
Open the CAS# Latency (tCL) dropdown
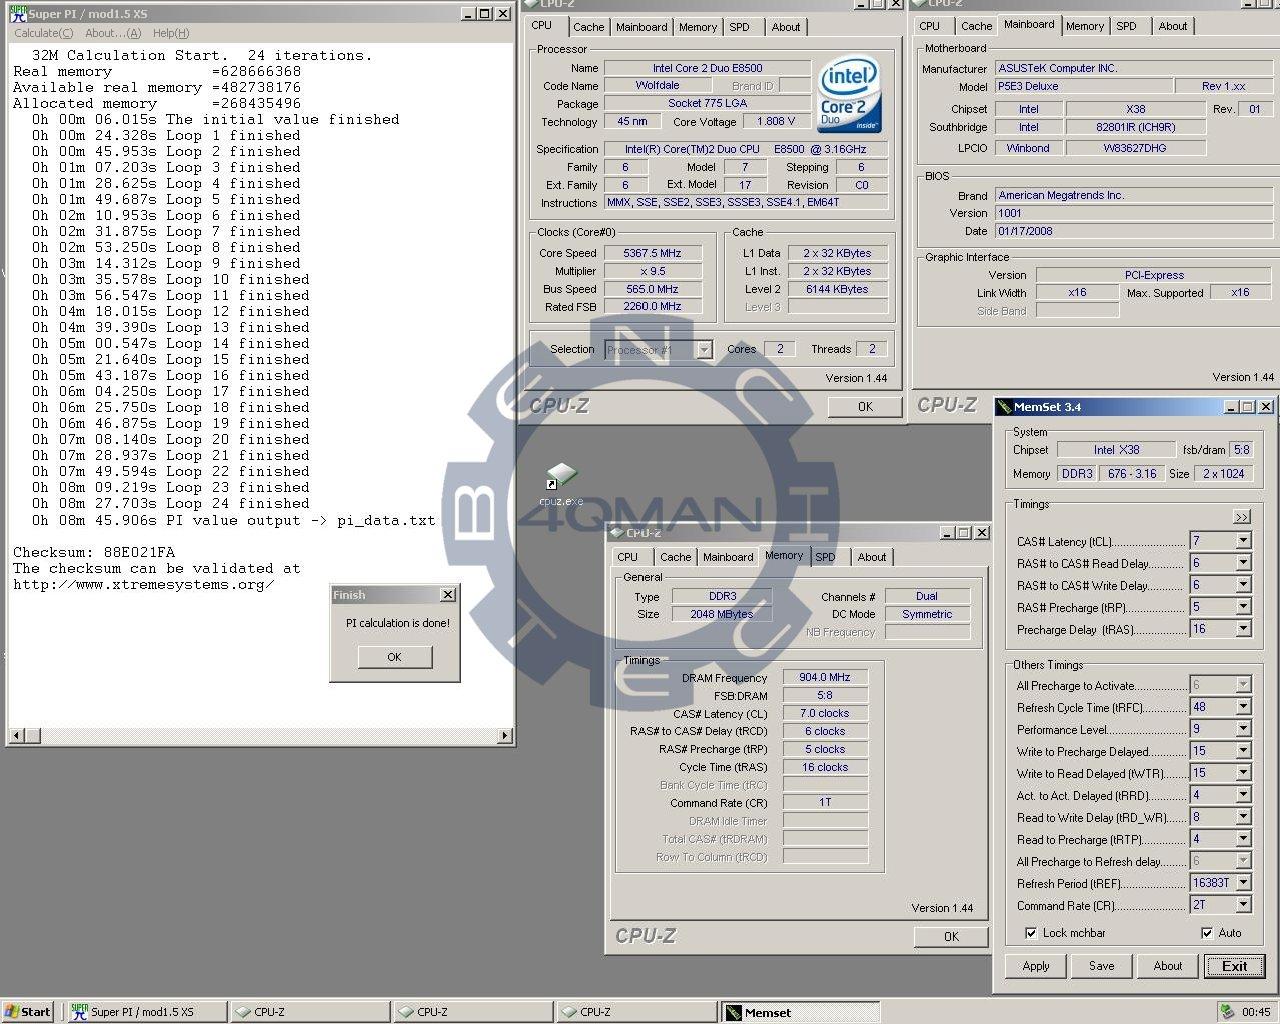1243,541
